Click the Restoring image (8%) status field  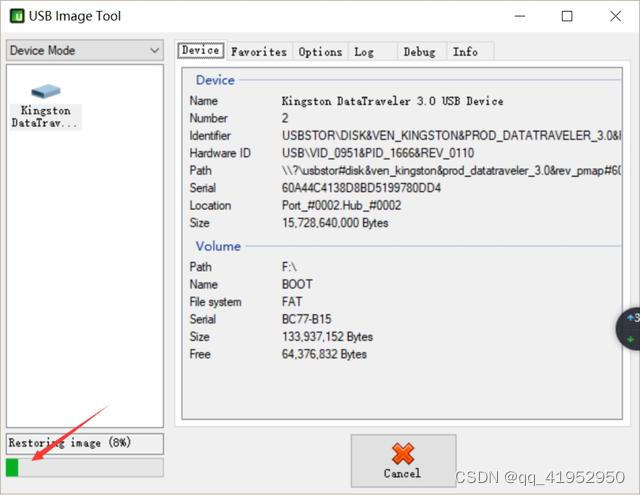(85, 444)
